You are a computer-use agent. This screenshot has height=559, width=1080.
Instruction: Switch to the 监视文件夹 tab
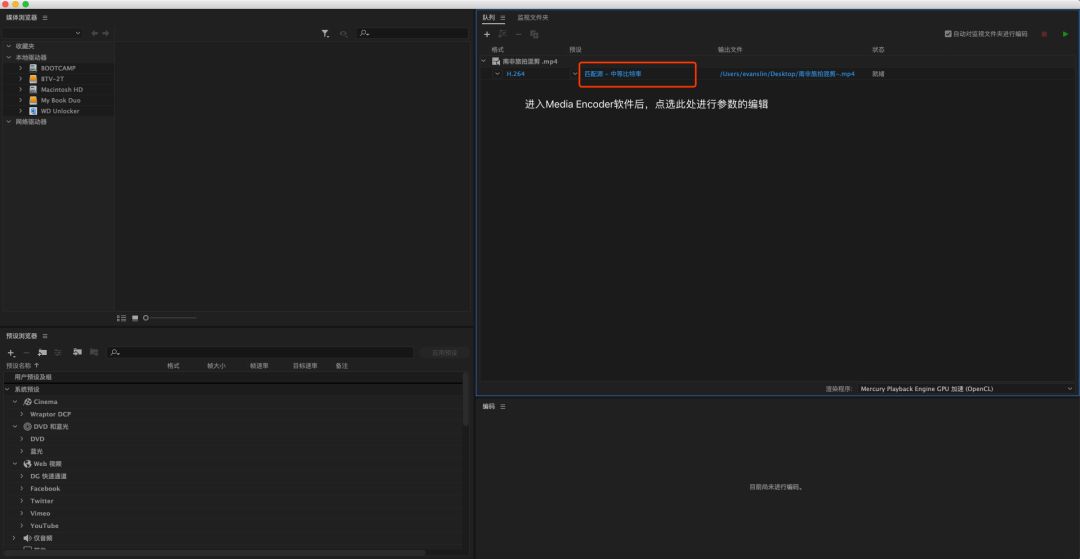(532, 18)
